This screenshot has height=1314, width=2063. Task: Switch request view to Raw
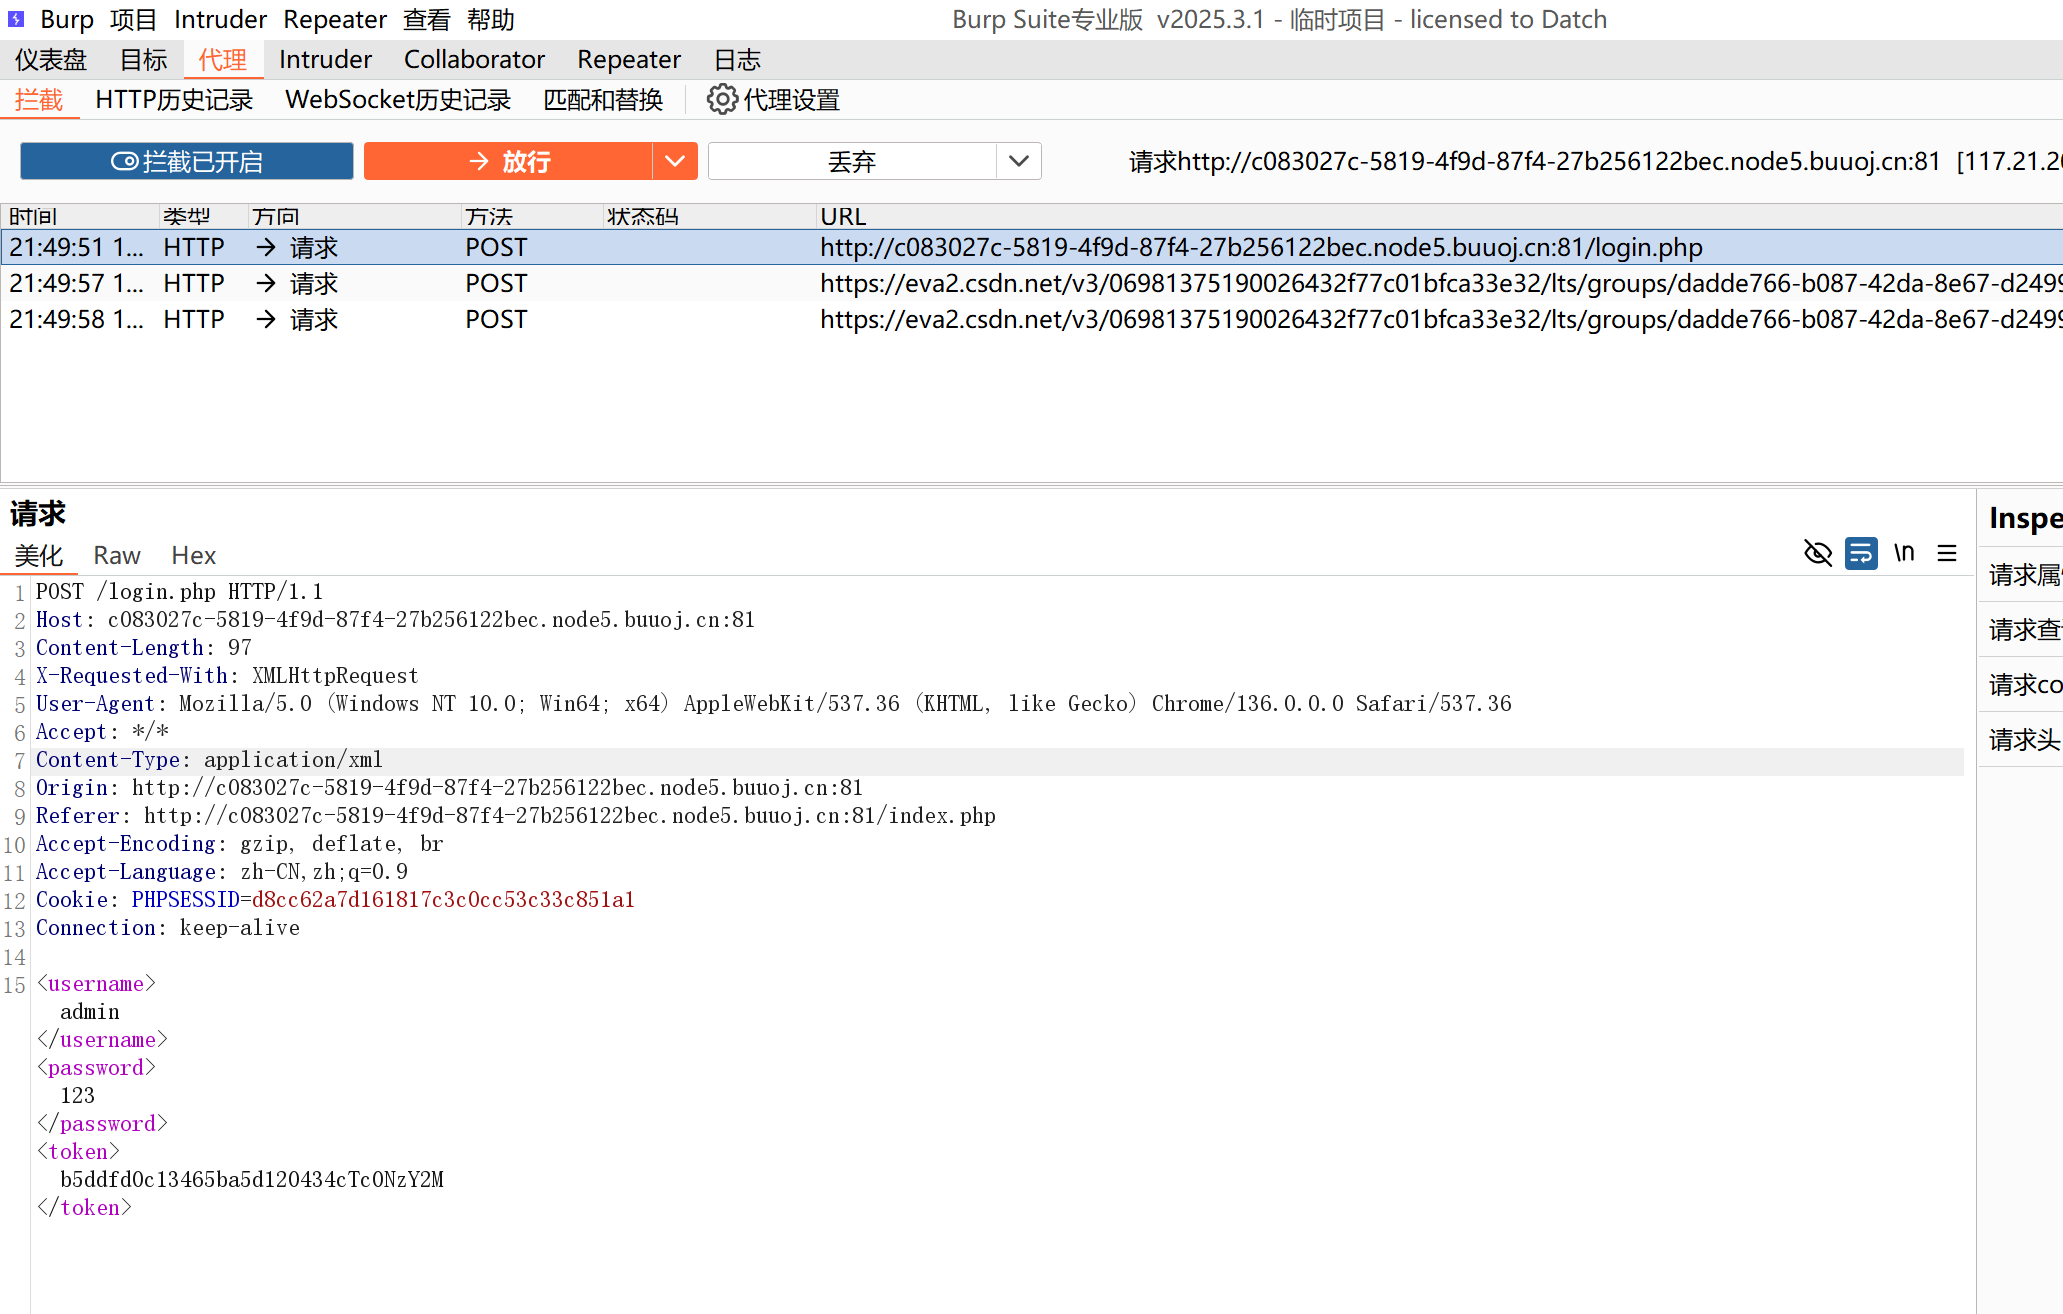tap(117, 555)
